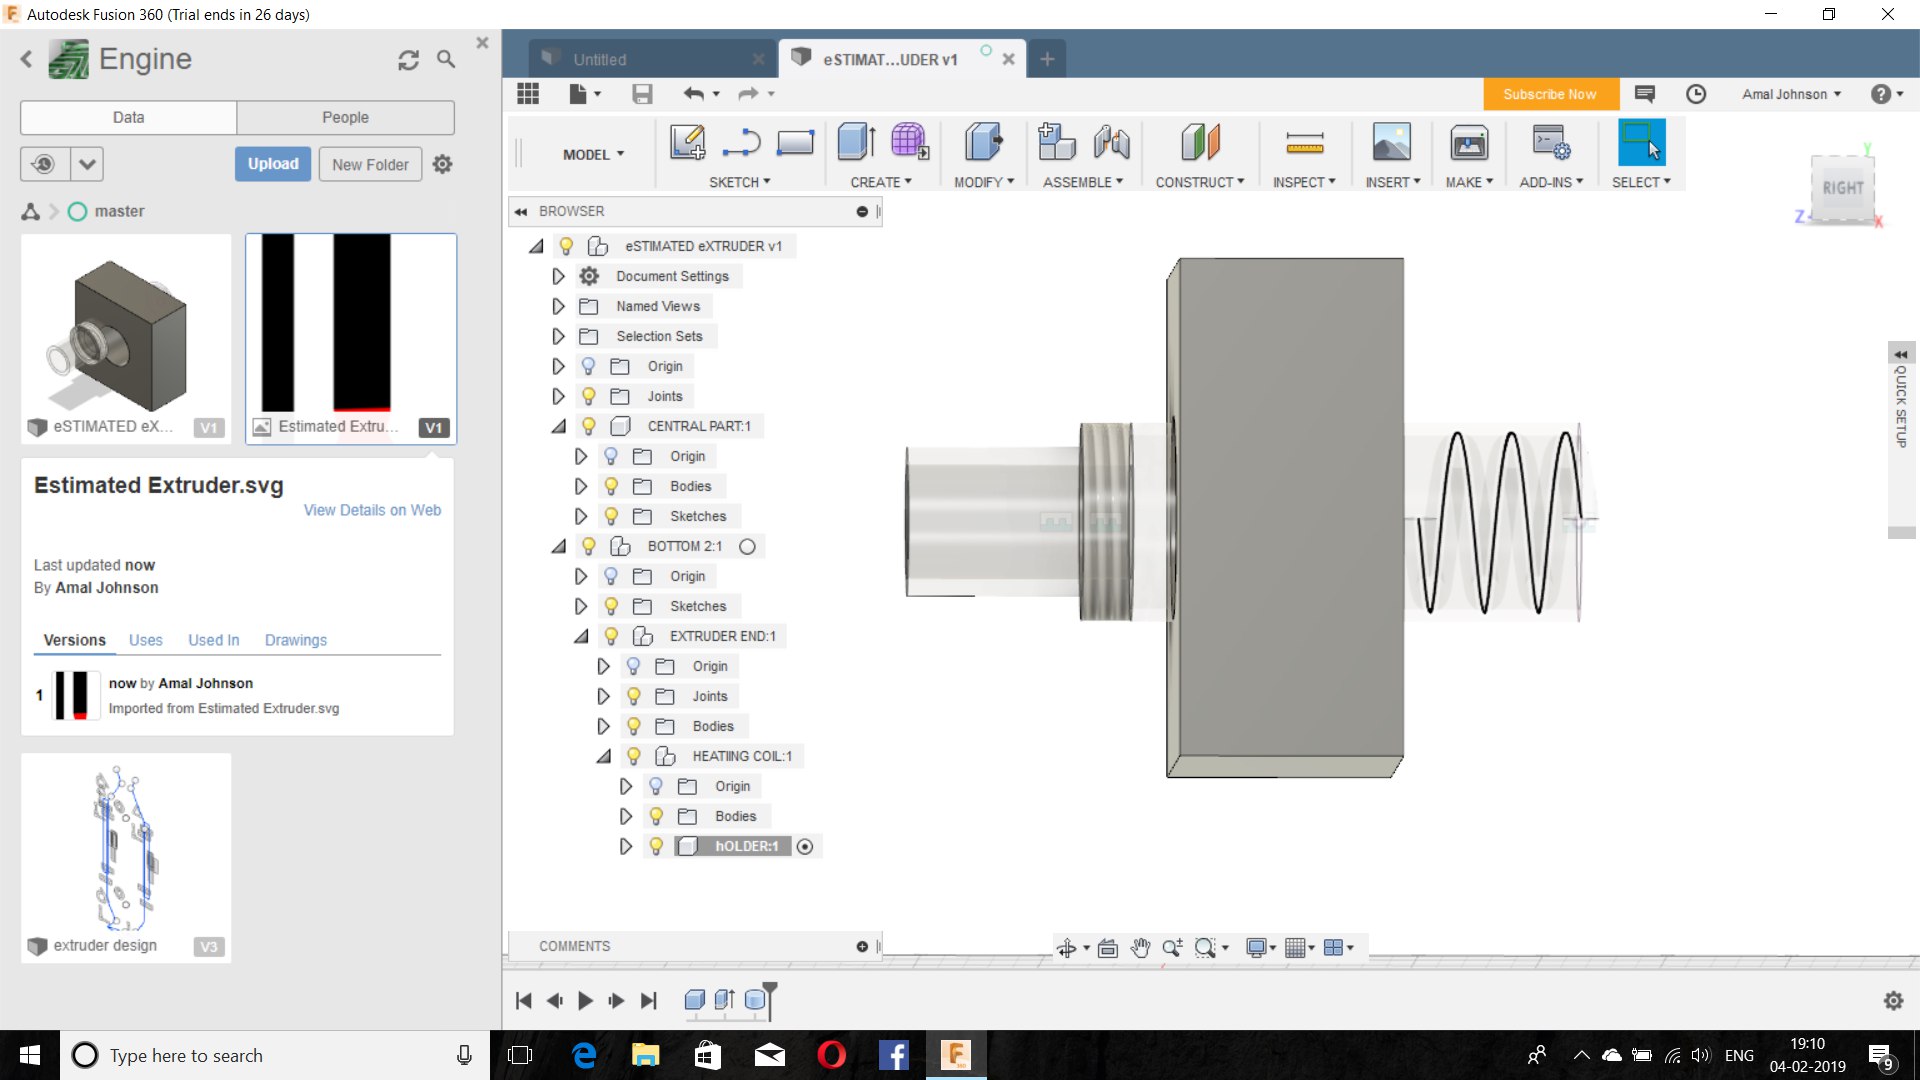
Task: Expand the Document Settings tree node
Action: [x=558, y=276]
